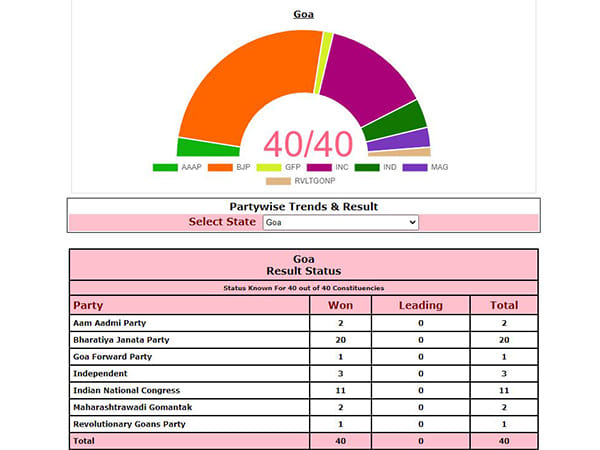The width and height of the screenshot is (600, 450).
Task: Click the AAAP green legend swatch
Action: click(x=165, y=167)
